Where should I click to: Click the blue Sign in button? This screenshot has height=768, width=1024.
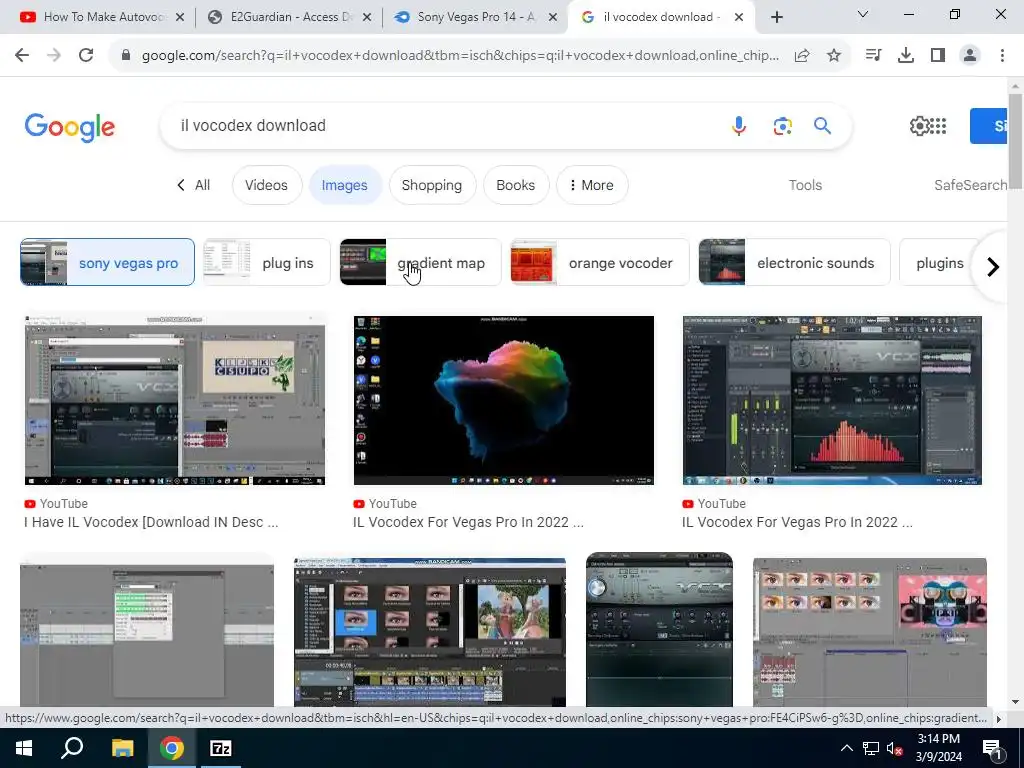(x=989, y=126)
